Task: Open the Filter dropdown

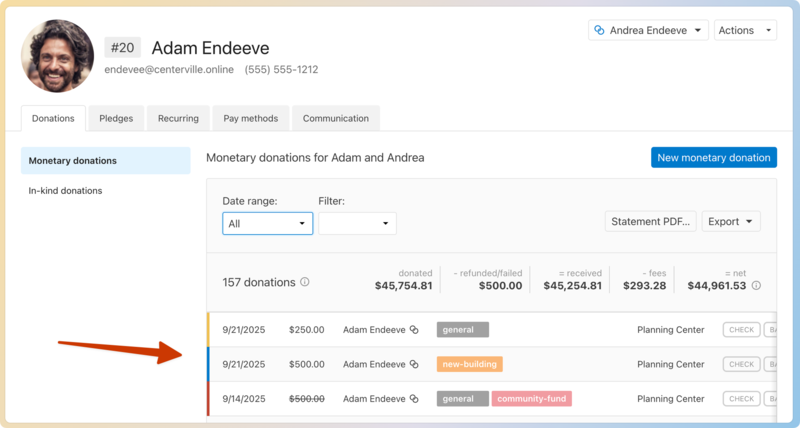Action: [357, 224]
